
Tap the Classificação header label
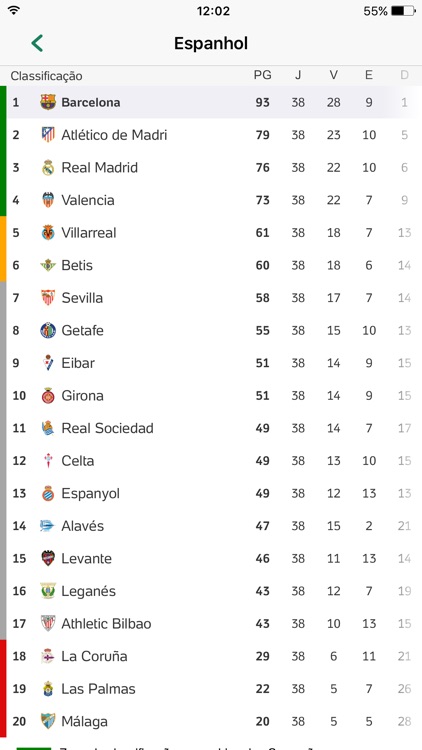point(46,76)
